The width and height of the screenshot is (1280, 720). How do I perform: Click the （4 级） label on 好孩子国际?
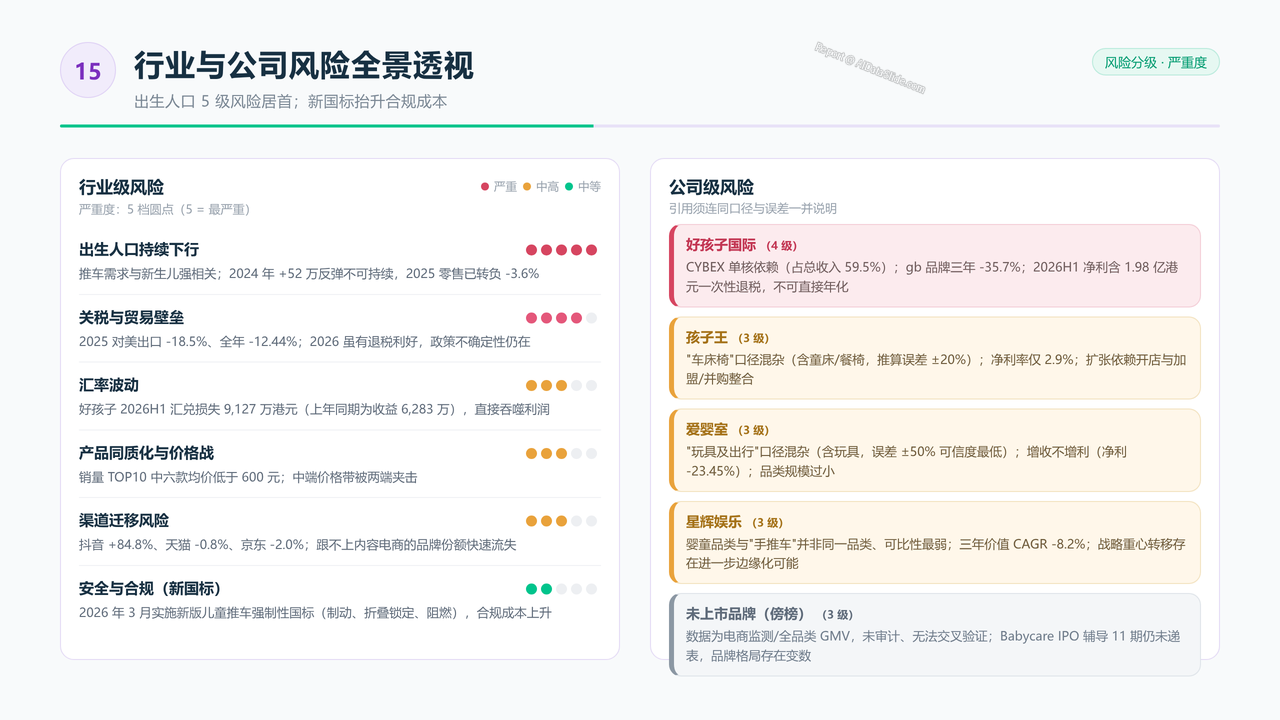pyautogui.click(x=782, y=246)
